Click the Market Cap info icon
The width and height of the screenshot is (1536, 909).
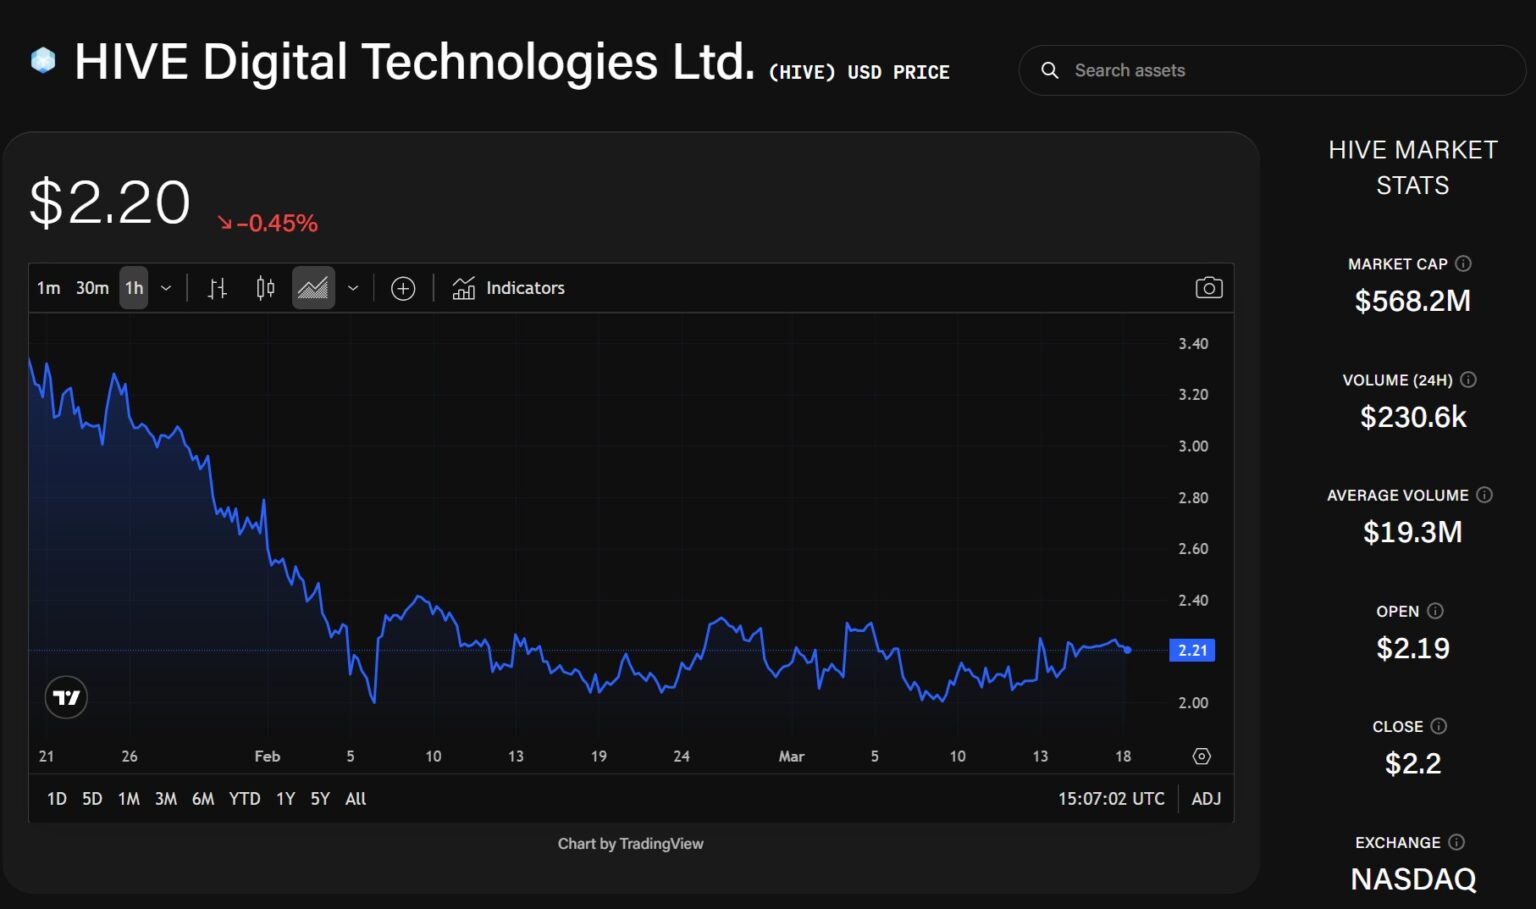click(1463, 264)
